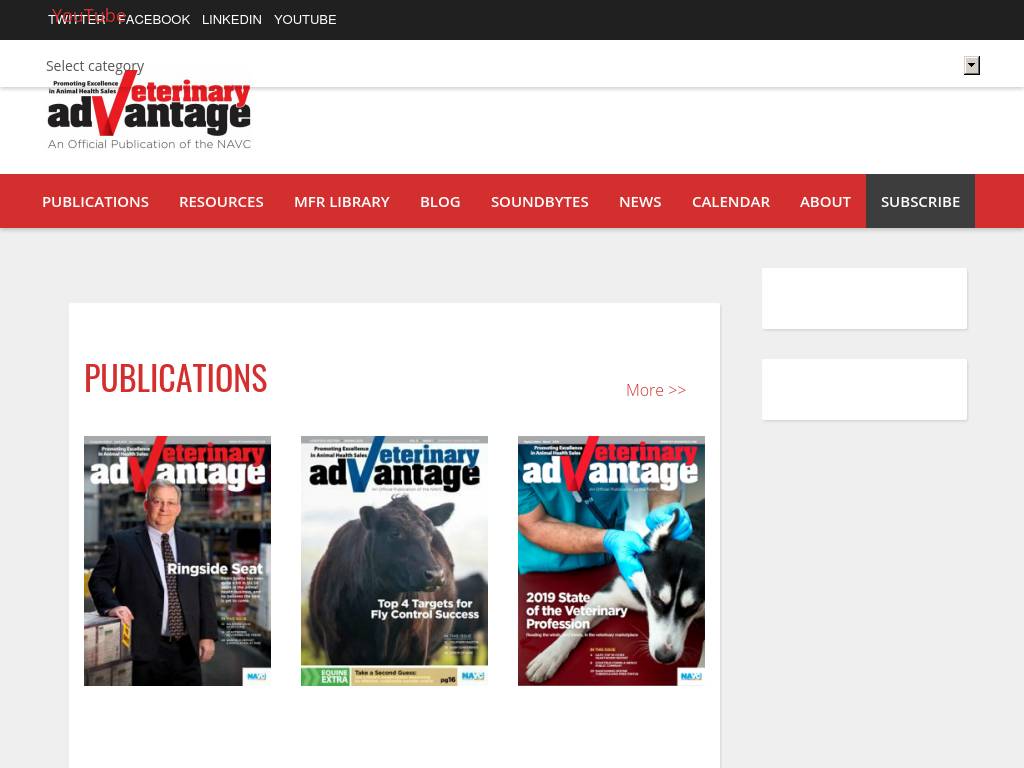Open MFR Library from the nav bar
Screen dimensions: 1024x768
tap(341, 201)
